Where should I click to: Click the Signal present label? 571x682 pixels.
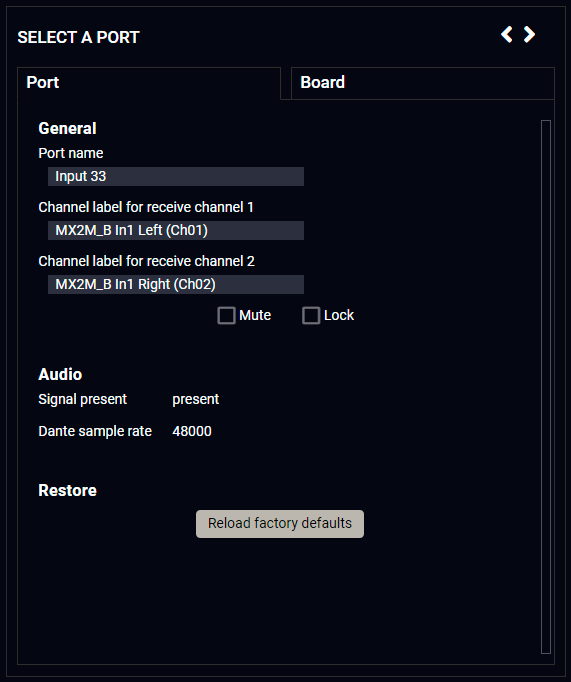[x=83, y=399]
